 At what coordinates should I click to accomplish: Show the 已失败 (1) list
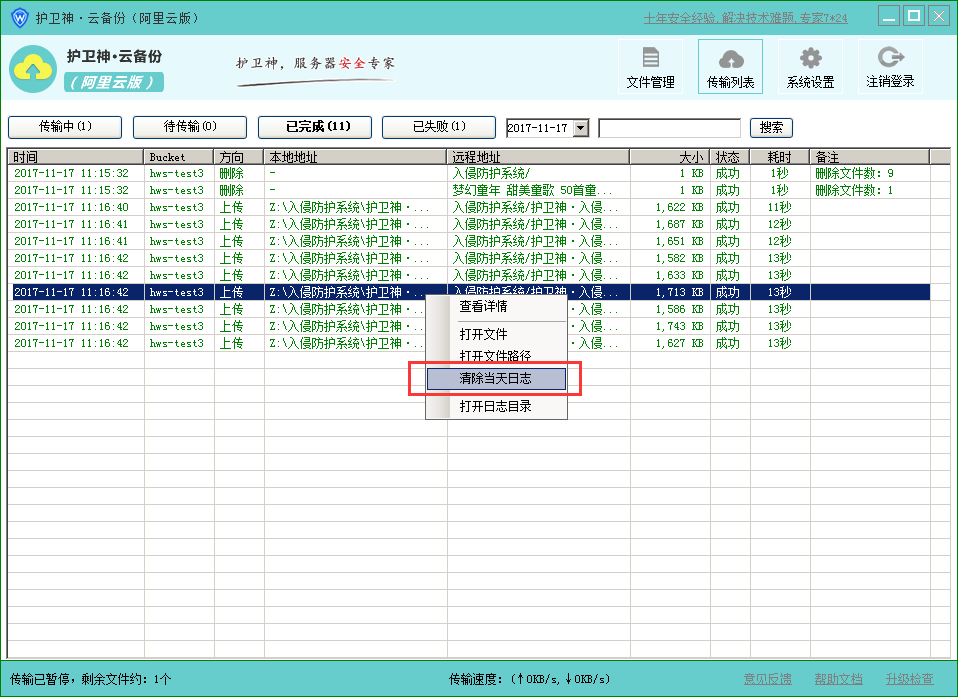pyautogui.click(x=439, y=127)
